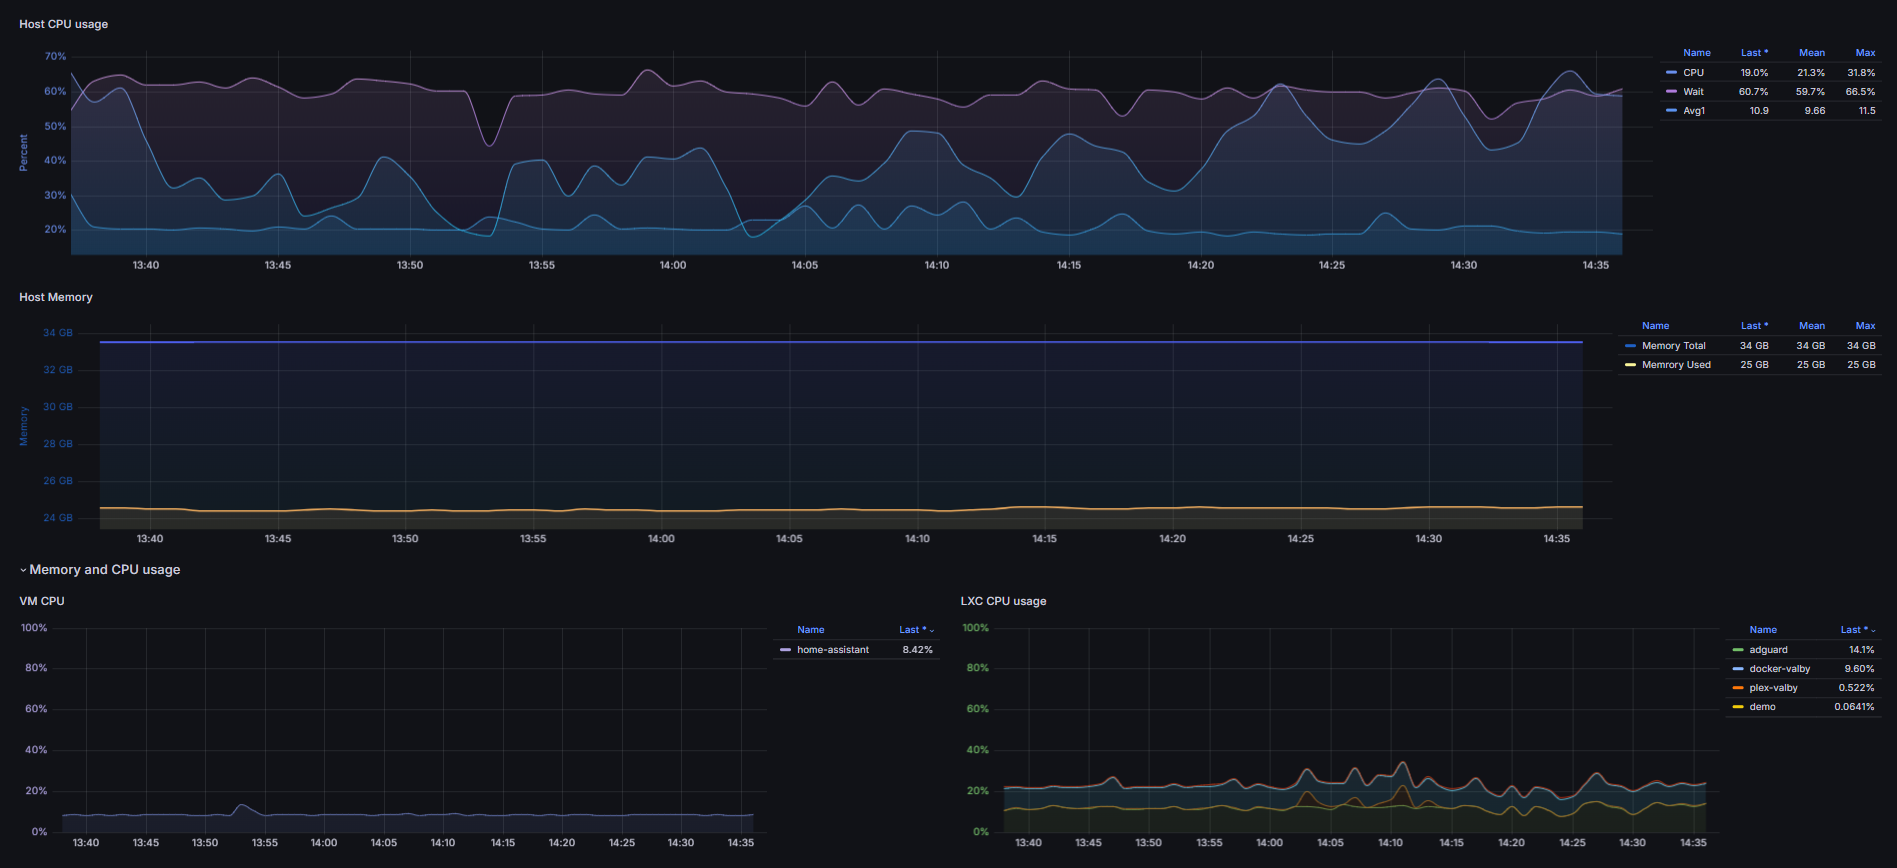Screen dimensions: 1897x868
Task: Click the docker-valby series color swatch
Action: (x=1738, y=669)
